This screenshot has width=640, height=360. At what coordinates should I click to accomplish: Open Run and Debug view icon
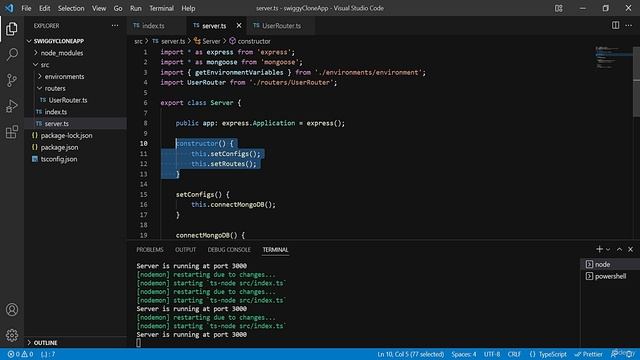point(12,106)
